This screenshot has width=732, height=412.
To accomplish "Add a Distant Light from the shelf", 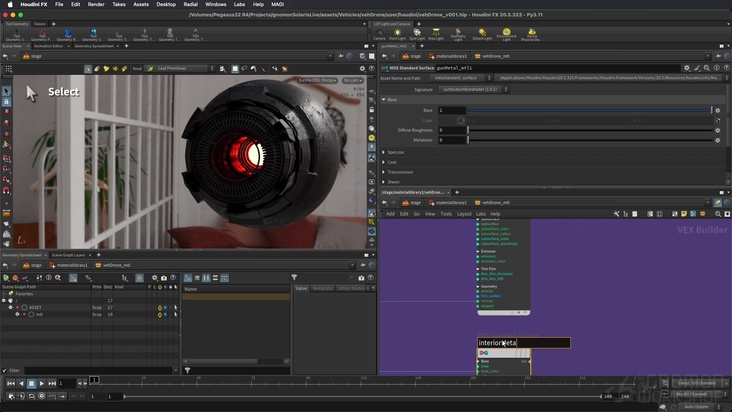I will click(482, 34).
